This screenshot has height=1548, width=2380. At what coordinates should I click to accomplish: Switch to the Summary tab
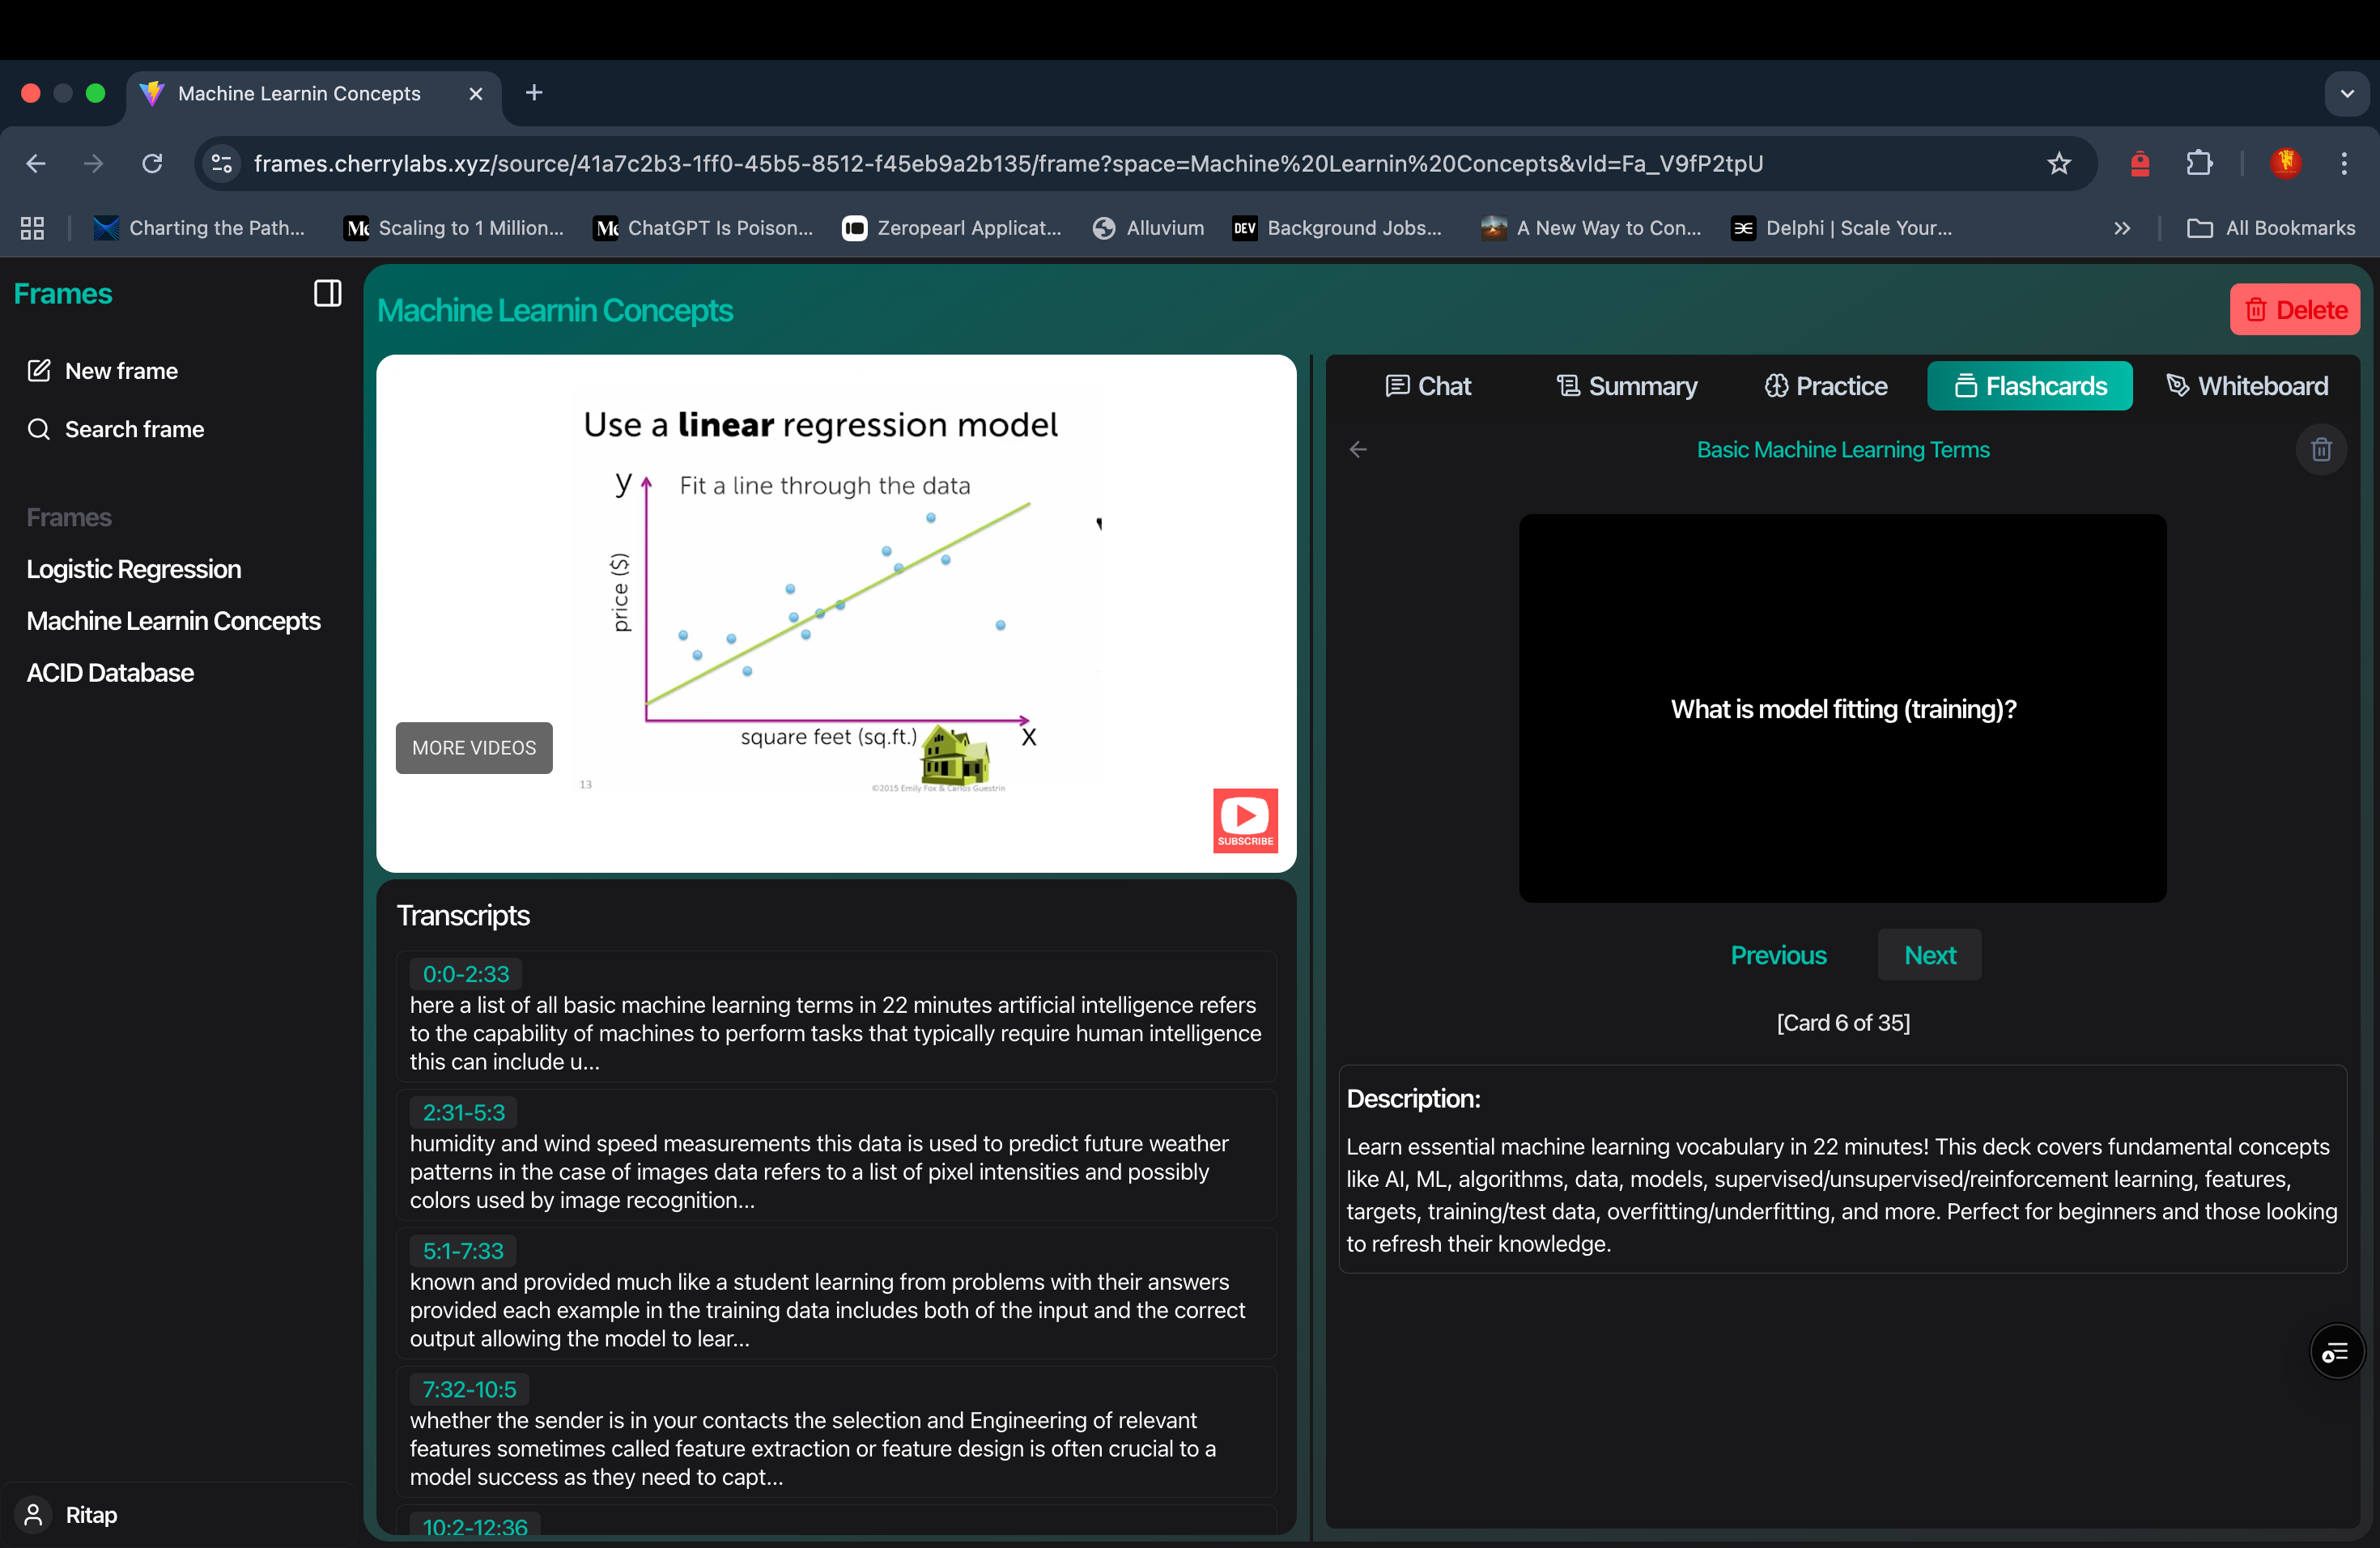click(x=1627, y=386)
